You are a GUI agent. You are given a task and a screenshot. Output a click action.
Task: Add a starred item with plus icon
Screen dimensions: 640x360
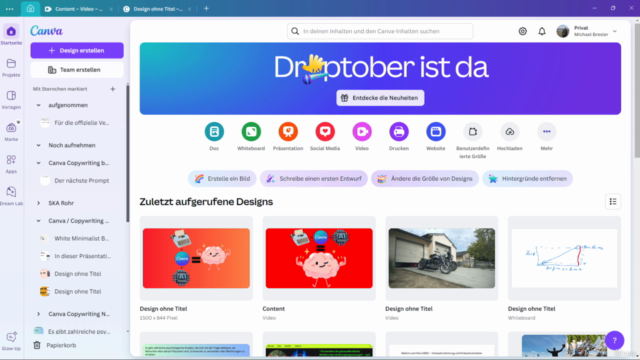coord(113,89)
